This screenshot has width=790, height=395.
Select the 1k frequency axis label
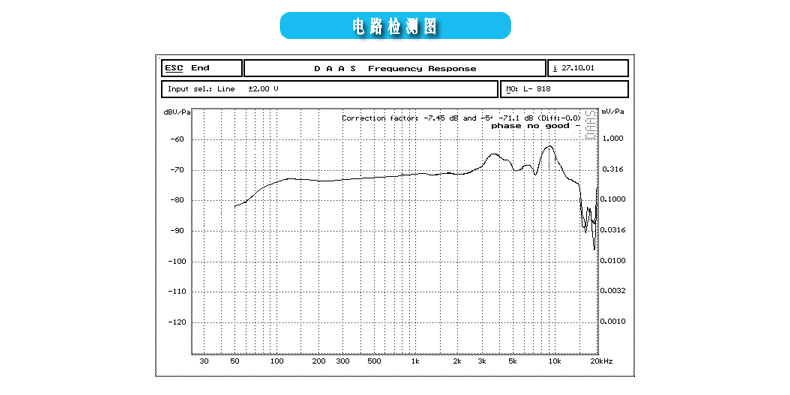click(415, 362)
